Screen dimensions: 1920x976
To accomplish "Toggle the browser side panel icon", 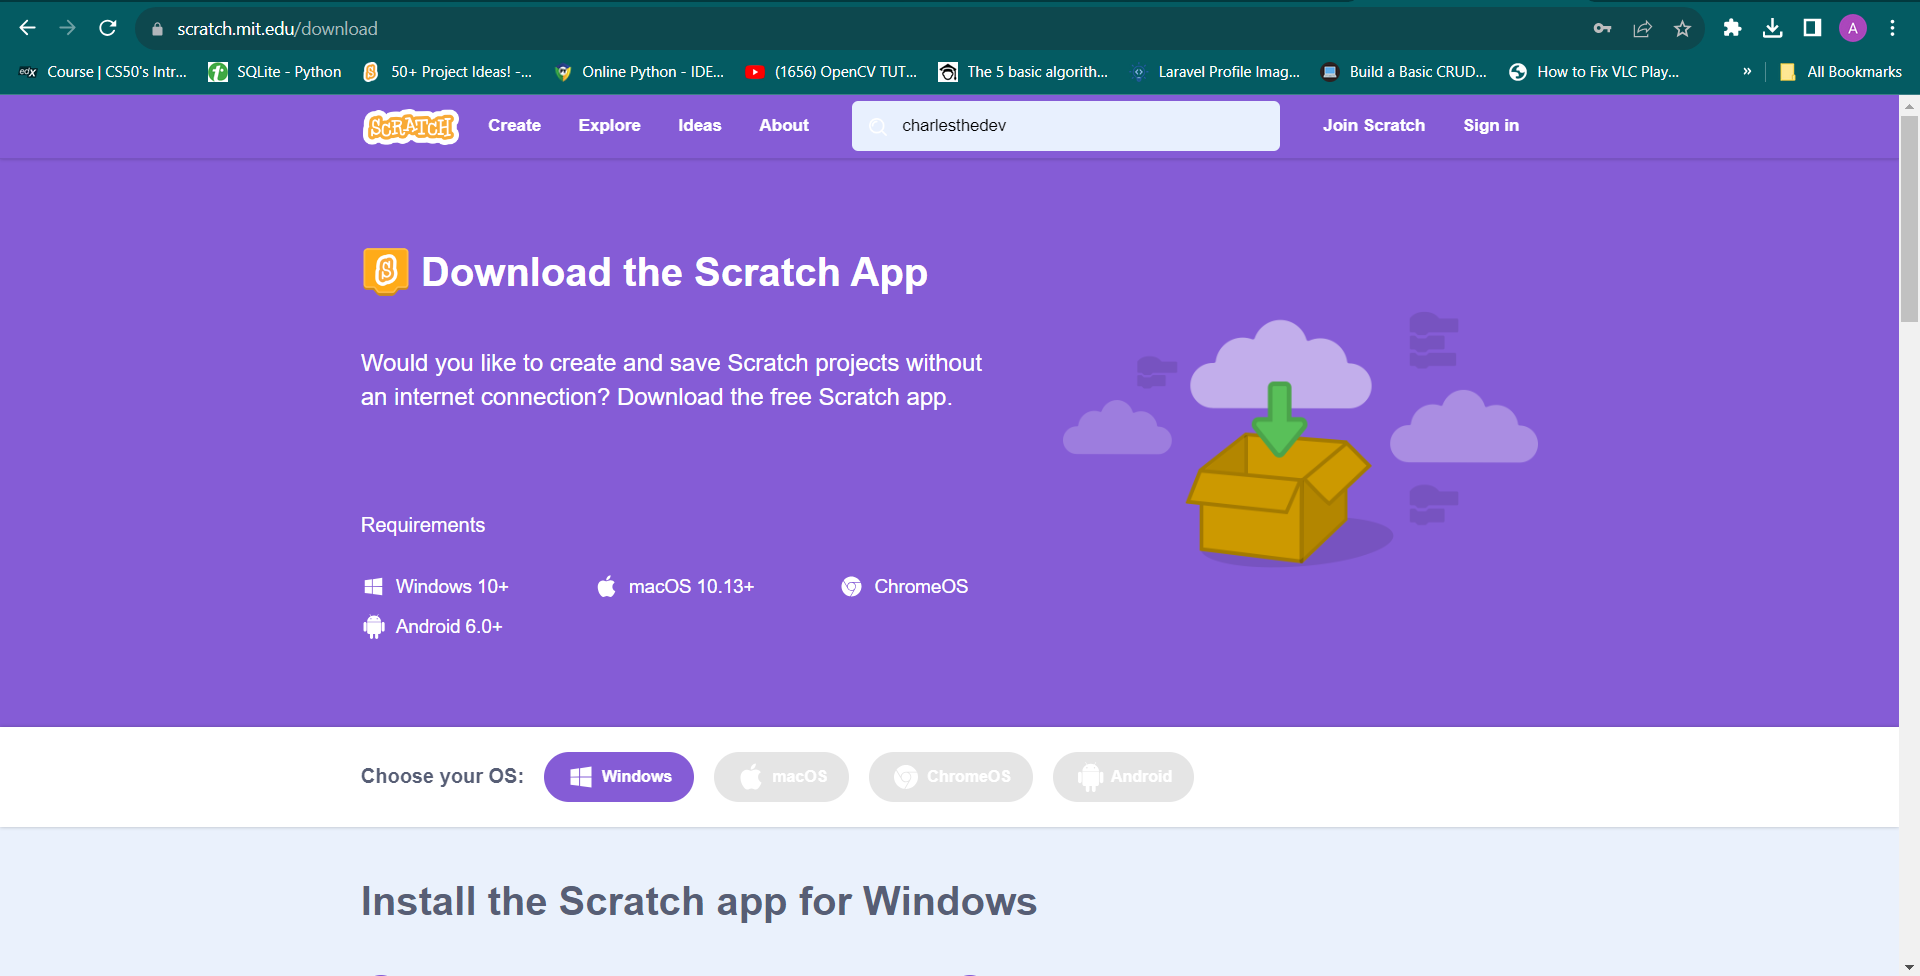I will [1812, 28].
